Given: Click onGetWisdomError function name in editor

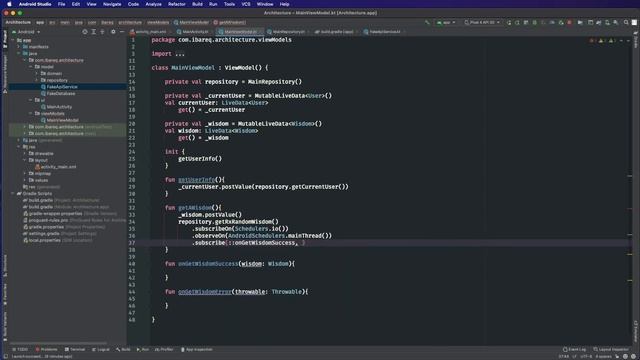Looking at the screenshot, I should pyautogui.click(x=204, y=292).
